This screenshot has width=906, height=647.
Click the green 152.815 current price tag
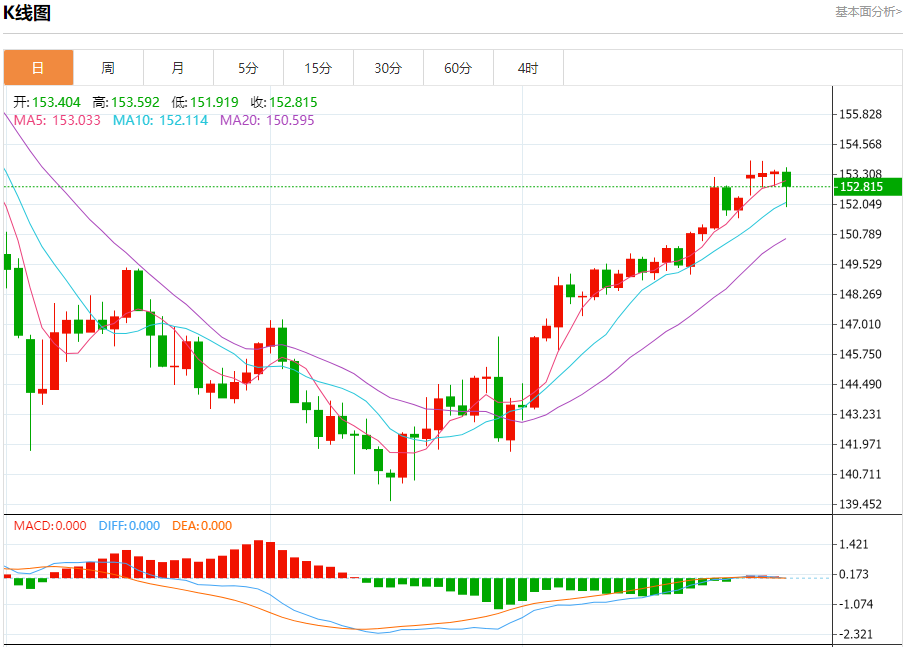tap(868, 187)
